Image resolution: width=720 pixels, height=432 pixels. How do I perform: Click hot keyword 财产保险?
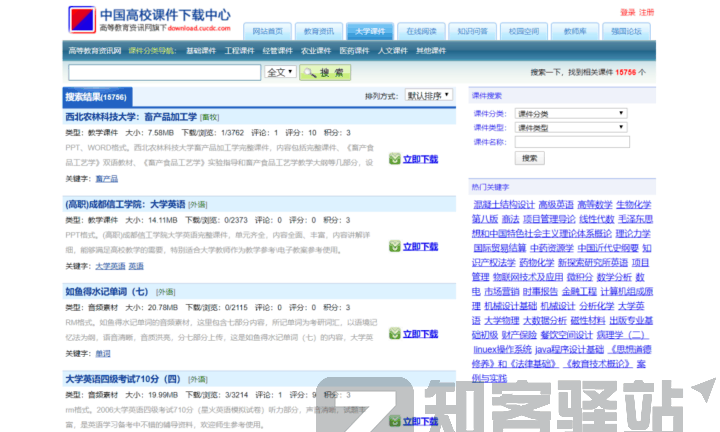tap(519, 335)
